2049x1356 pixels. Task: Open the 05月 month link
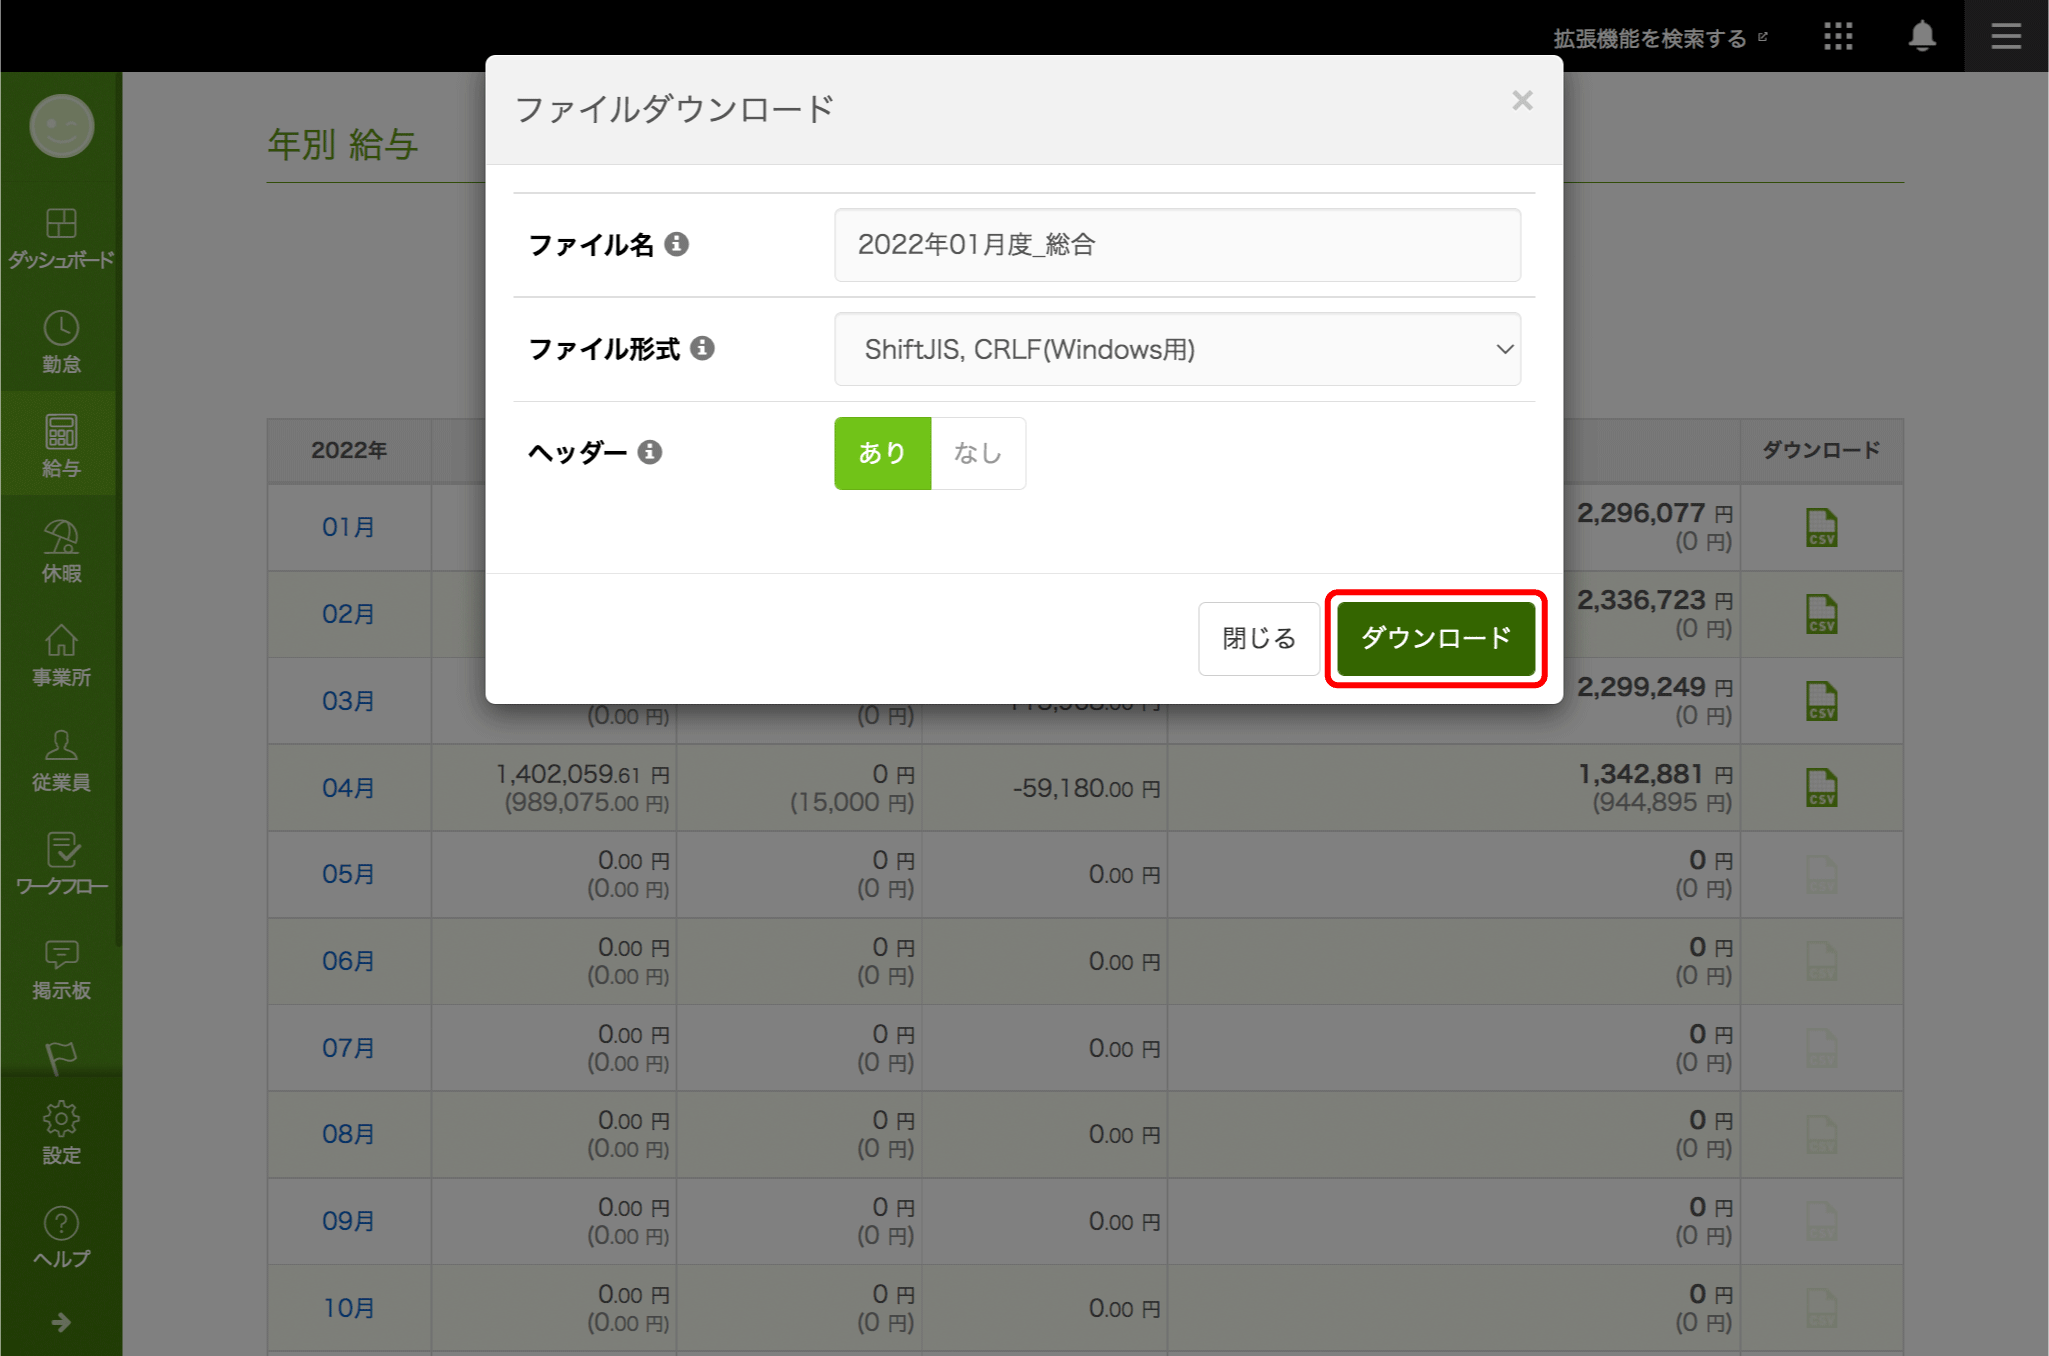click(x=348, y=874)
